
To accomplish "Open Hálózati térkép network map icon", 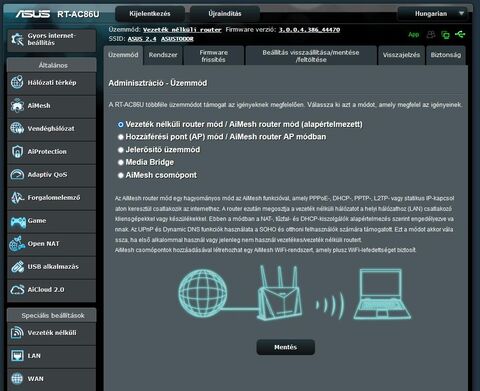I will coord(17,82).
